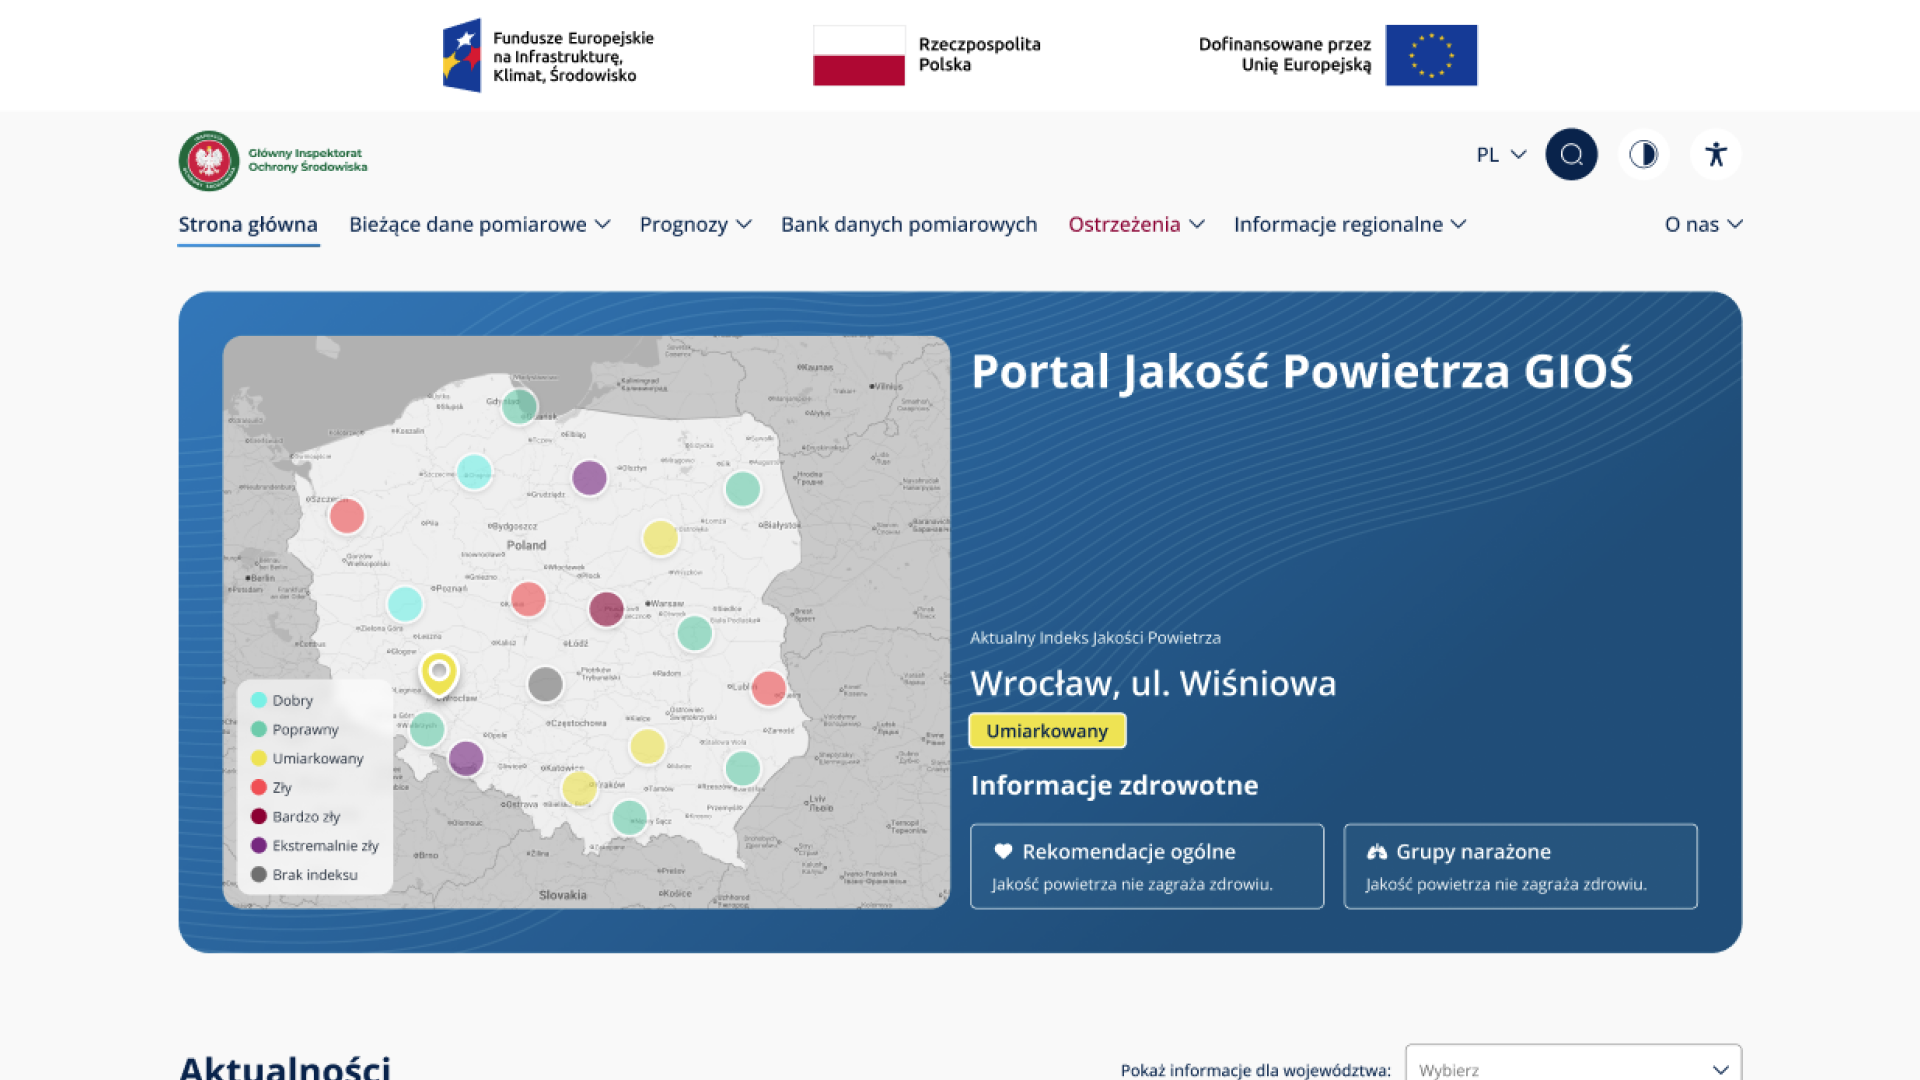Toggle high contrast mode icon
Viewport: 1920px width, 1080px height.
[1643, 155]
